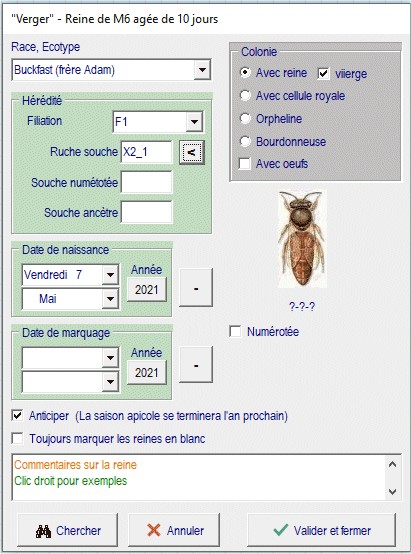Click the green checkmark on Valider et fermer

pyautogui.click(x=281, y=530)
